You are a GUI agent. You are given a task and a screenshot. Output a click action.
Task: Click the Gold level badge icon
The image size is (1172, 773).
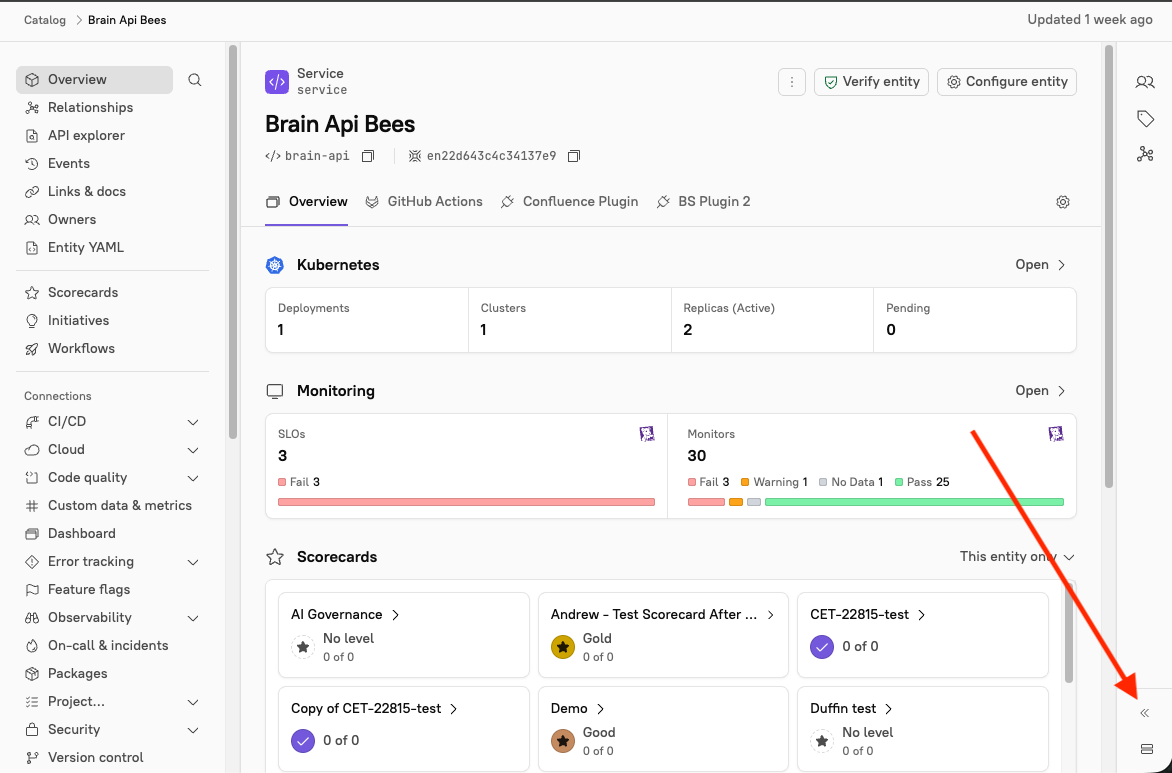click(x=562, y=647)
